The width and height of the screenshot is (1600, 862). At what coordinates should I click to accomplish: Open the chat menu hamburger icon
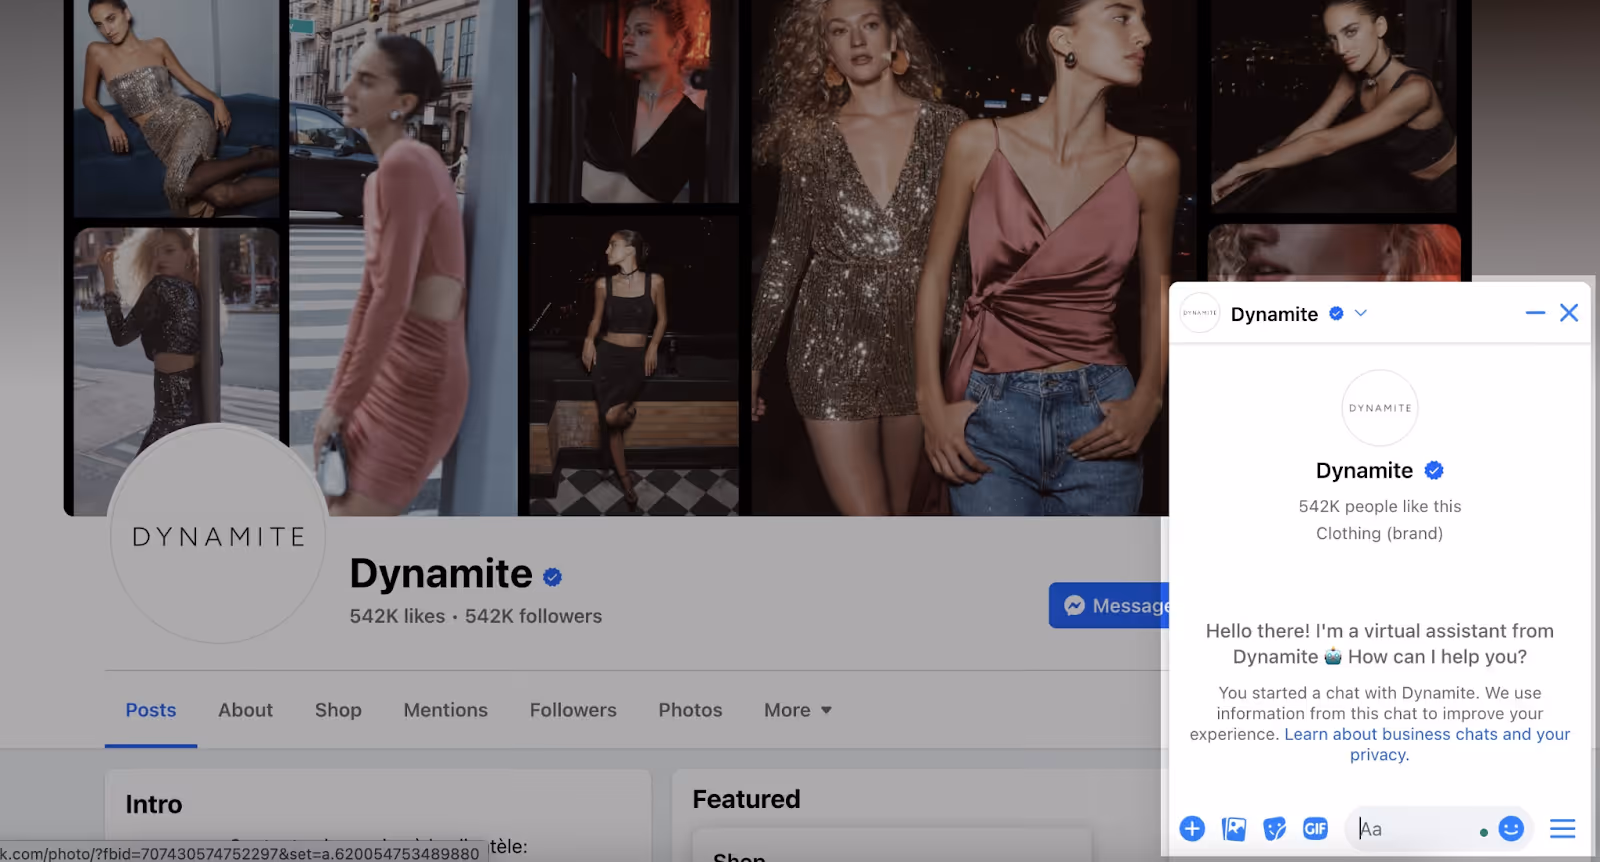click(x=1562, y=828)
